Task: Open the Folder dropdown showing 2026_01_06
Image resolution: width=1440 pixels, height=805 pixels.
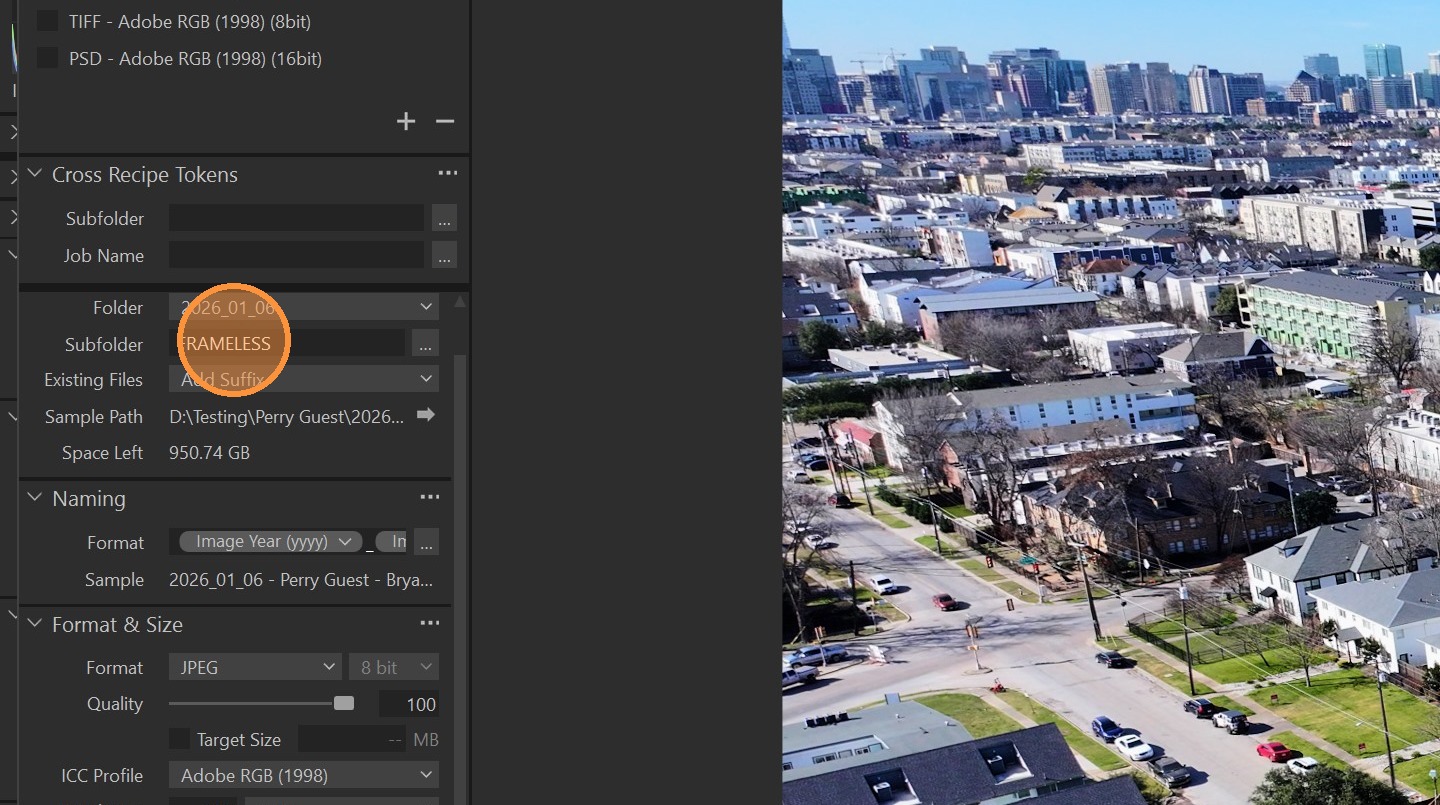Action: pyautogui.click(x=304, y=307)
